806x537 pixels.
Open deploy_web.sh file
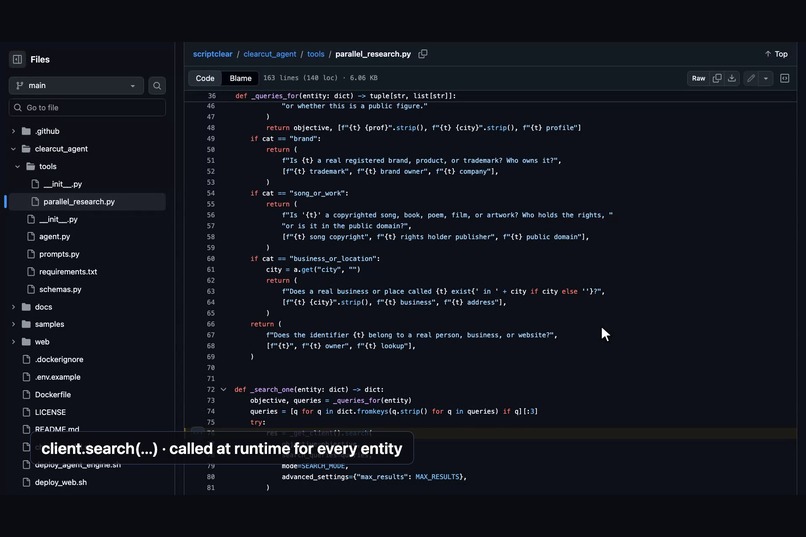(x=61, y=482)
